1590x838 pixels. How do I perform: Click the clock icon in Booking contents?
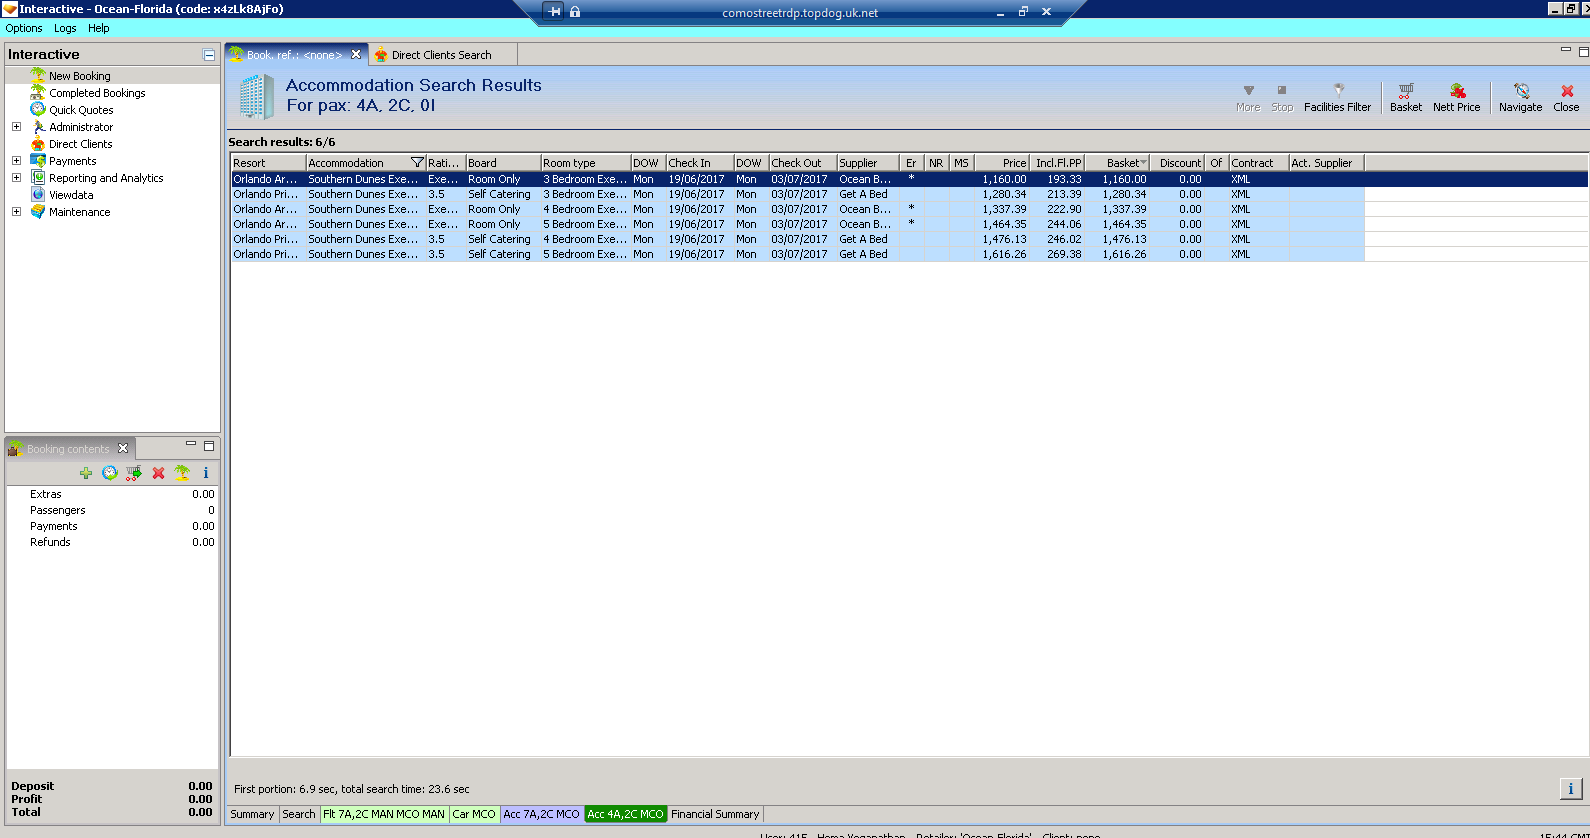[x=110, y=473]
